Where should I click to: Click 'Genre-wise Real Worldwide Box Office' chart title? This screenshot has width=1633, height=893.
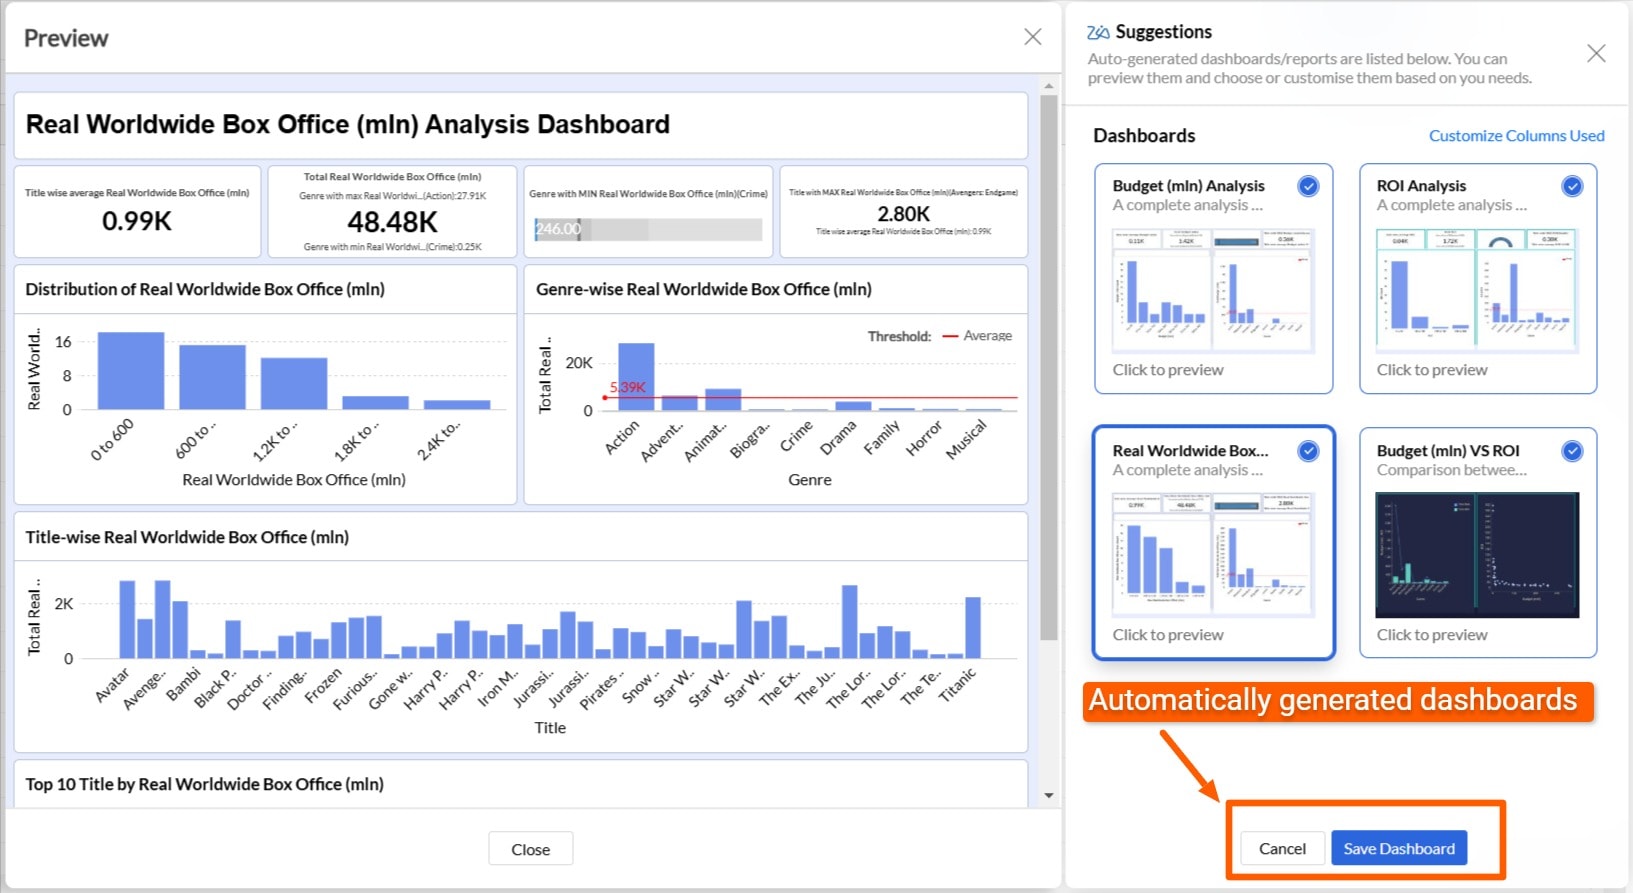pos(703,289)
